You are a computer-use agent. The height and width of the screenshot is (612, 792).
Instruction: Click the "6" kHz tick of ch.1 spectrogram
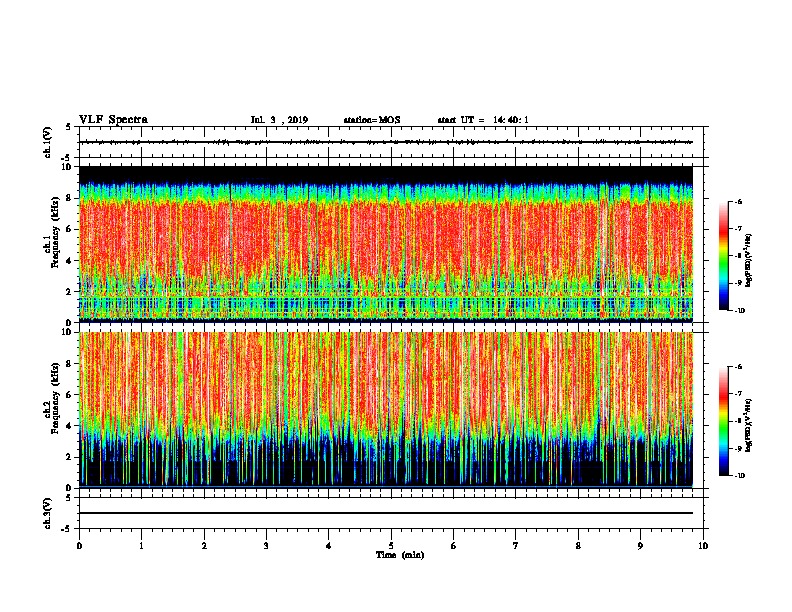point(70,229)
